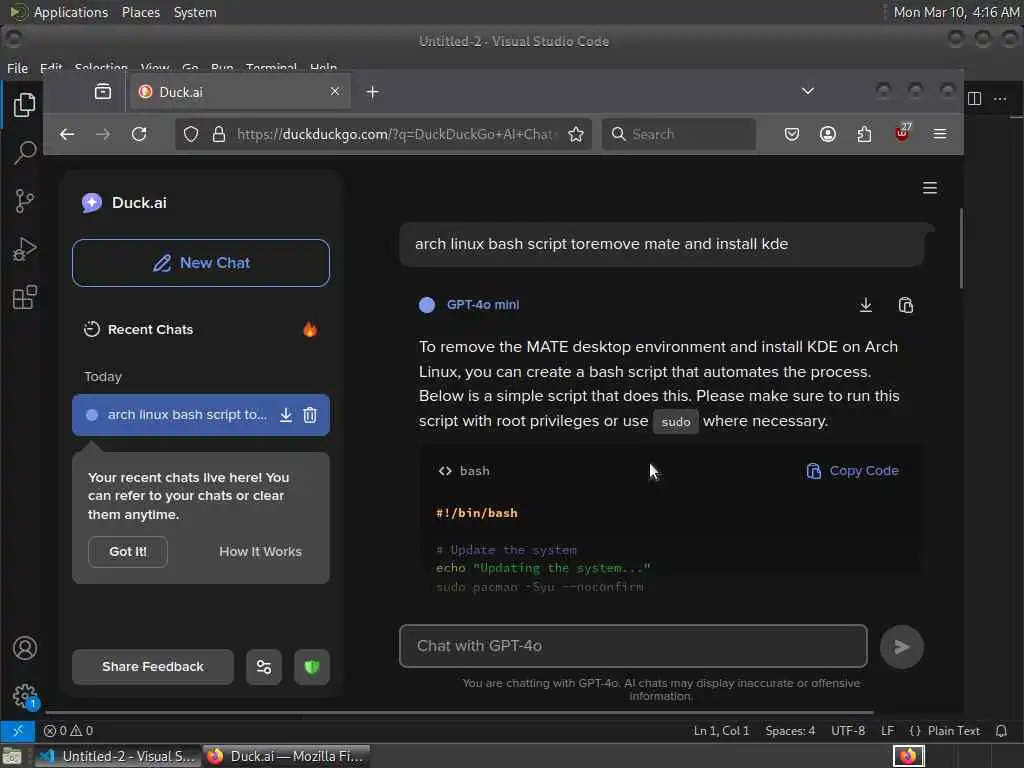Screen dimensions: 1024x768
Task: Click LF end of line status
Action: [887, 731]
